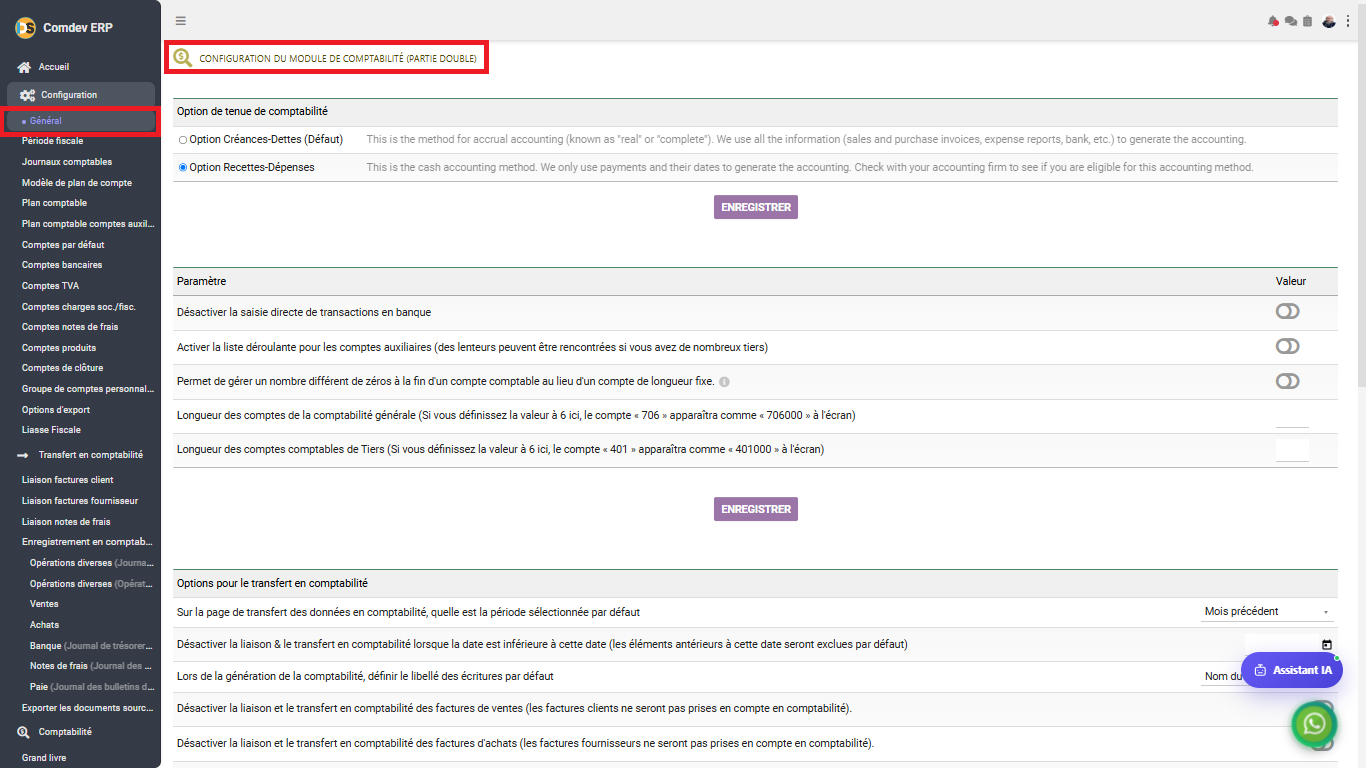This screenshot has width=1366, height=768.
Task: Click the Transfert en comptabilité arrow icon
Action: [x=23, y=455]
